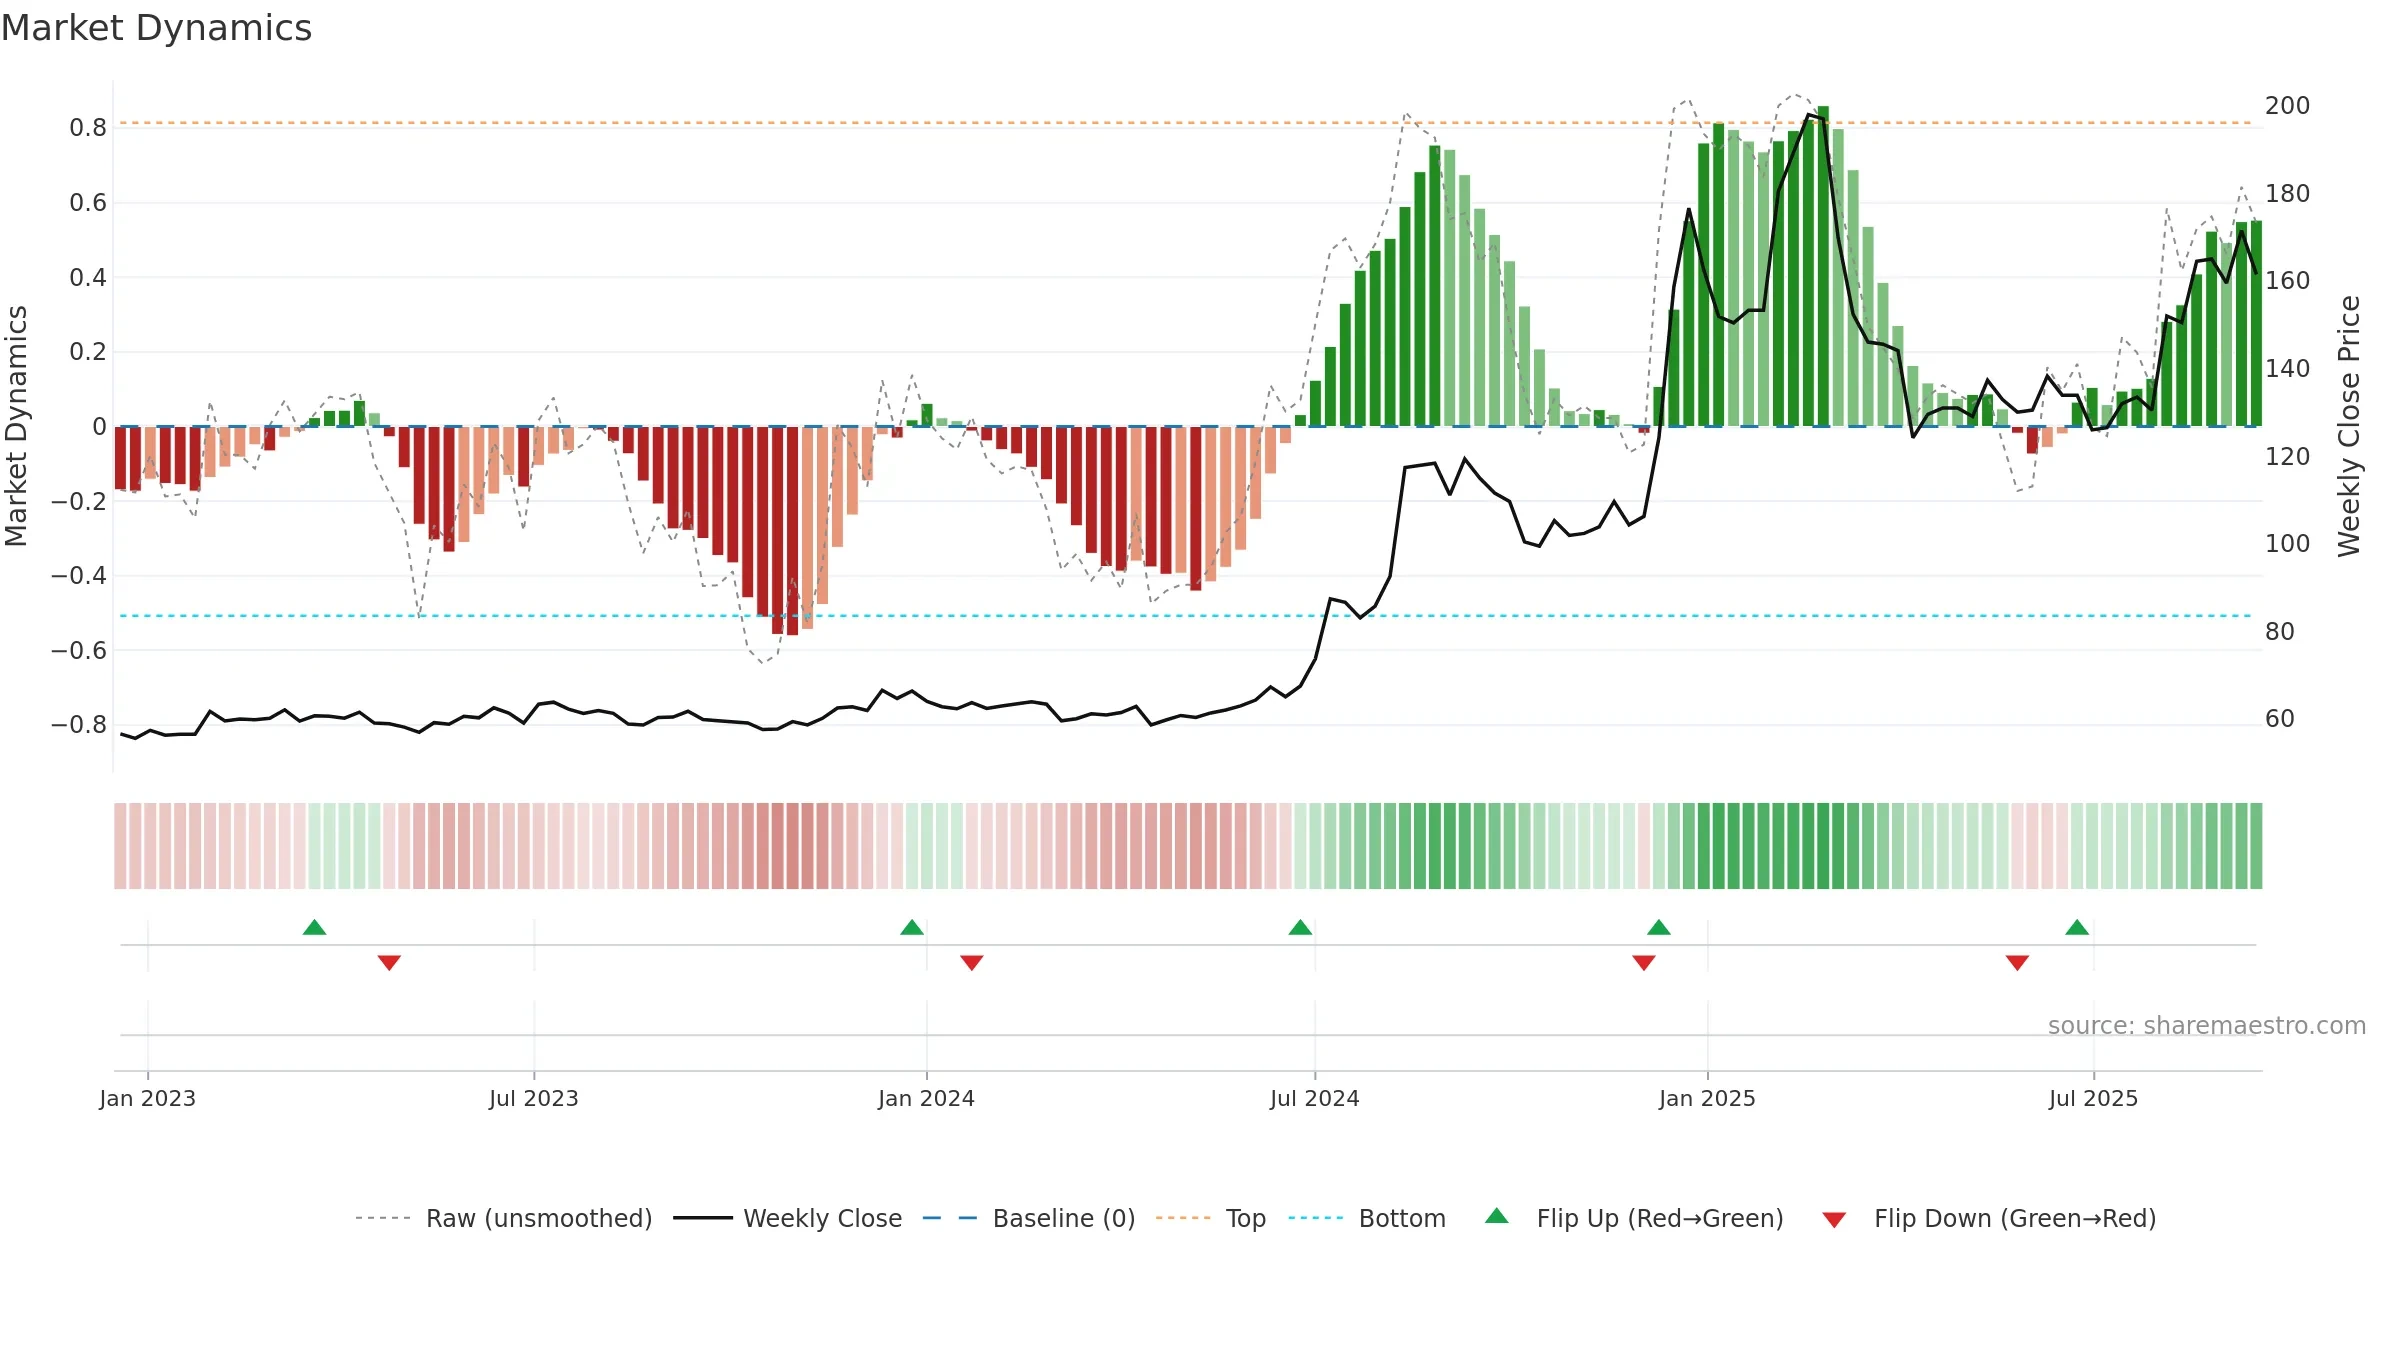Click the 60 tick on the price axis
Image resolution: width=2400 pixels, height=1350 pixels.
(x=2280, y=718)
